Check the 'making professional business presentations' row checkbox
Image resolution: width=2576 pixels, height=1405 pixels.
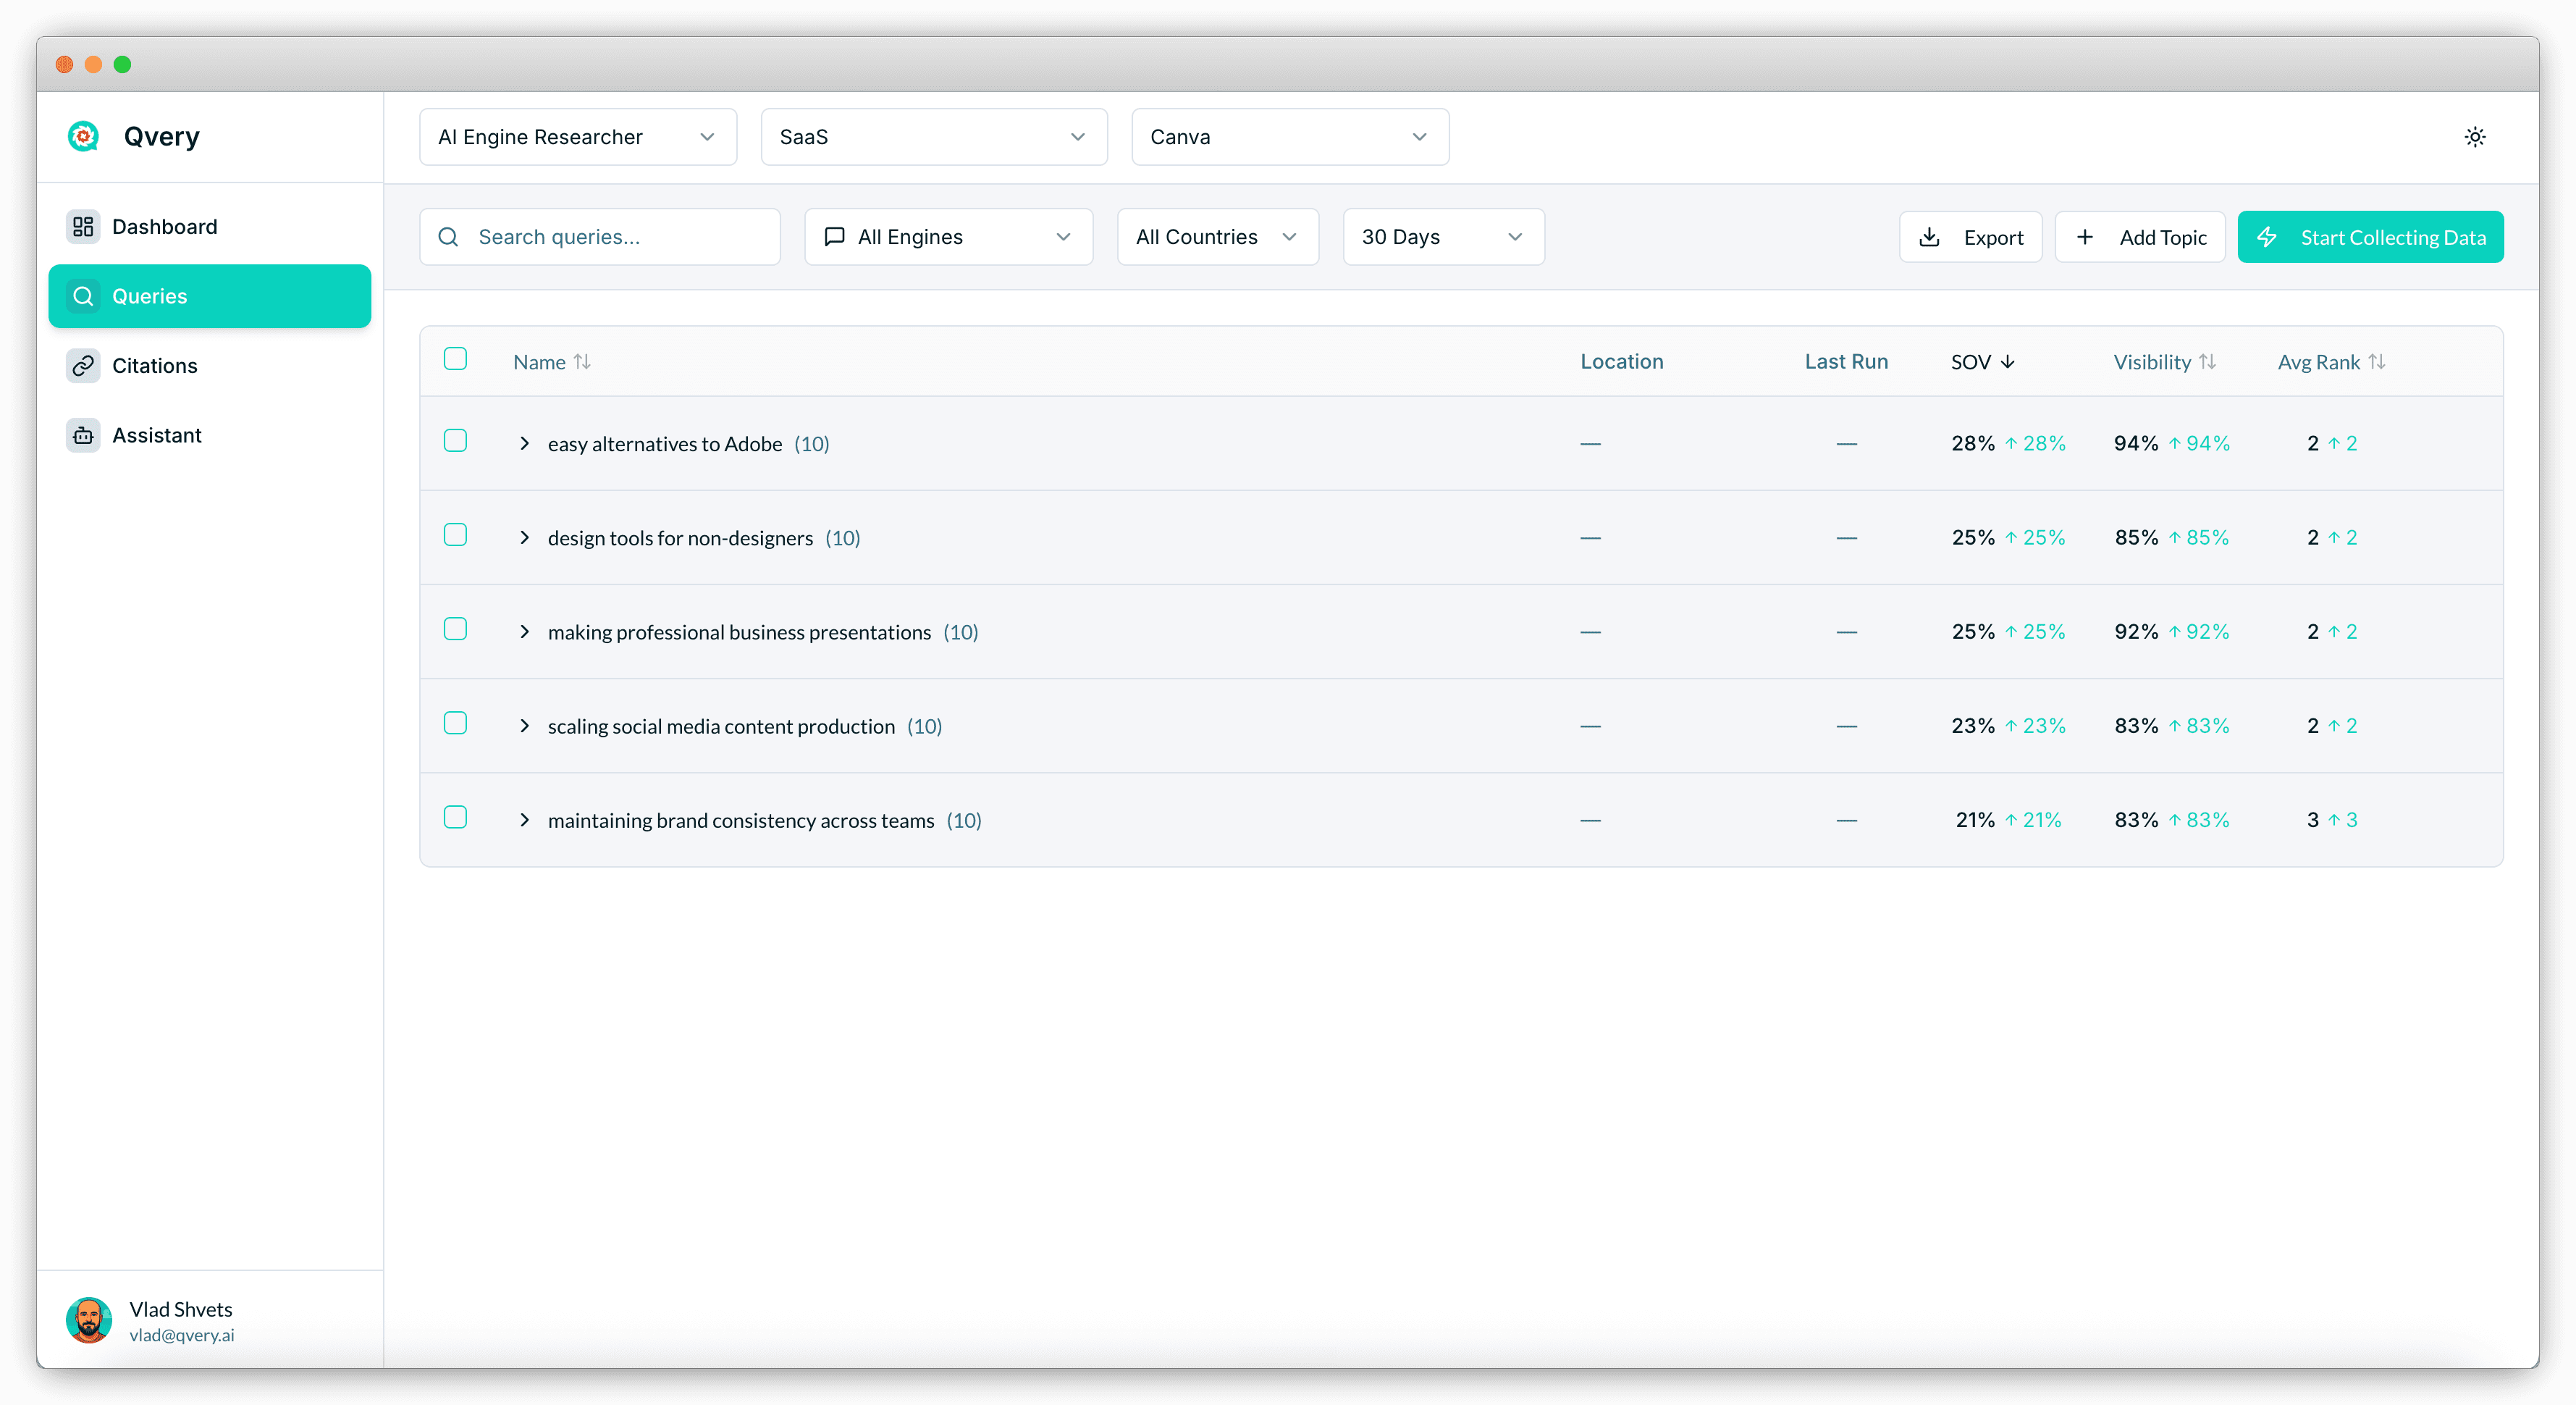click(455, 629)
